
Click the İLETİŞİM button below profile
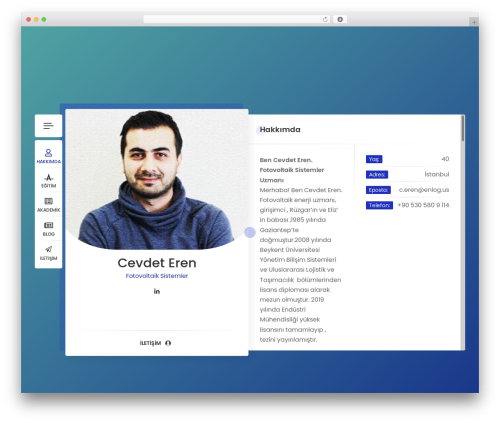[155, 343]
